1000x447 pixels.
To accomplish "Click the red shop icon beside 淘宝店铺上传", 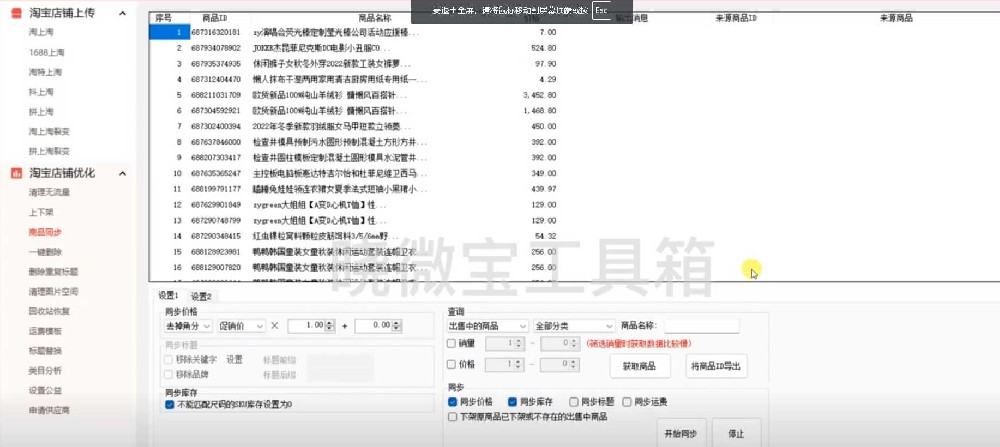I will click(x=17, y=13).
